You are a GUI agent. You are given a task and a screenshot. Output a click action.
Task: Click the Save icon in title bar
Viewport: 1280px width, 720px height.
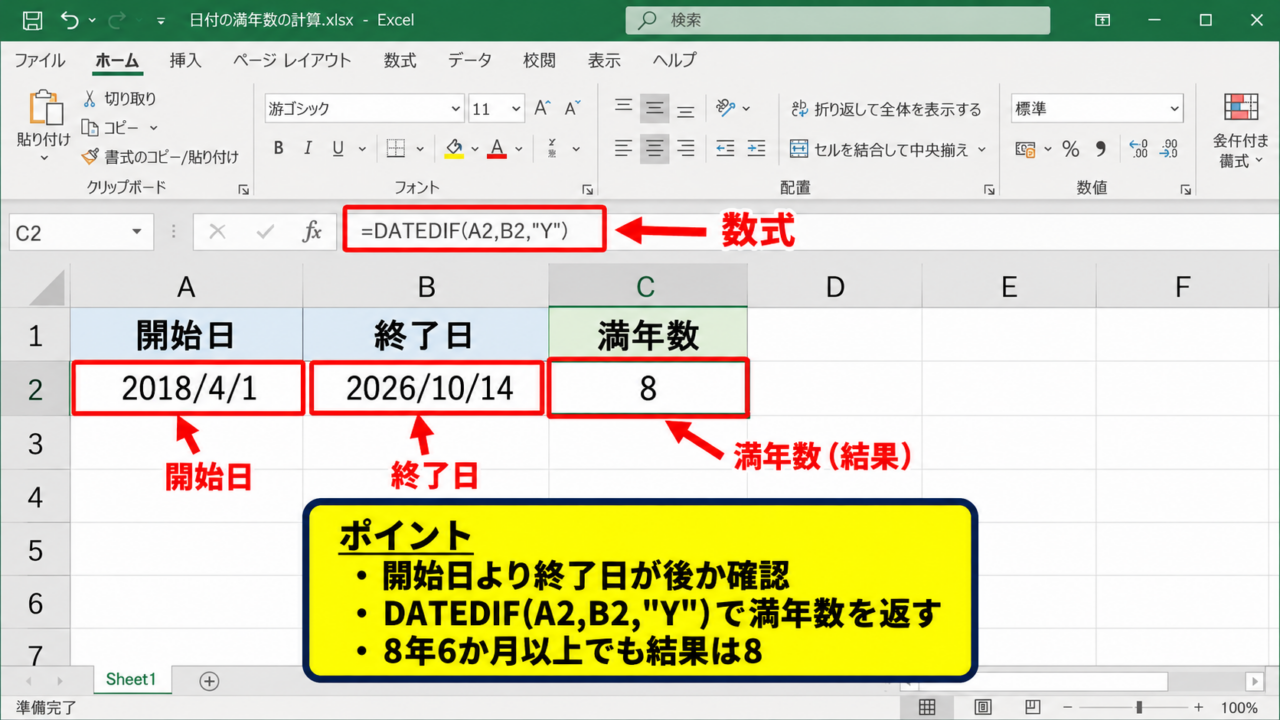tap(32, 20)
